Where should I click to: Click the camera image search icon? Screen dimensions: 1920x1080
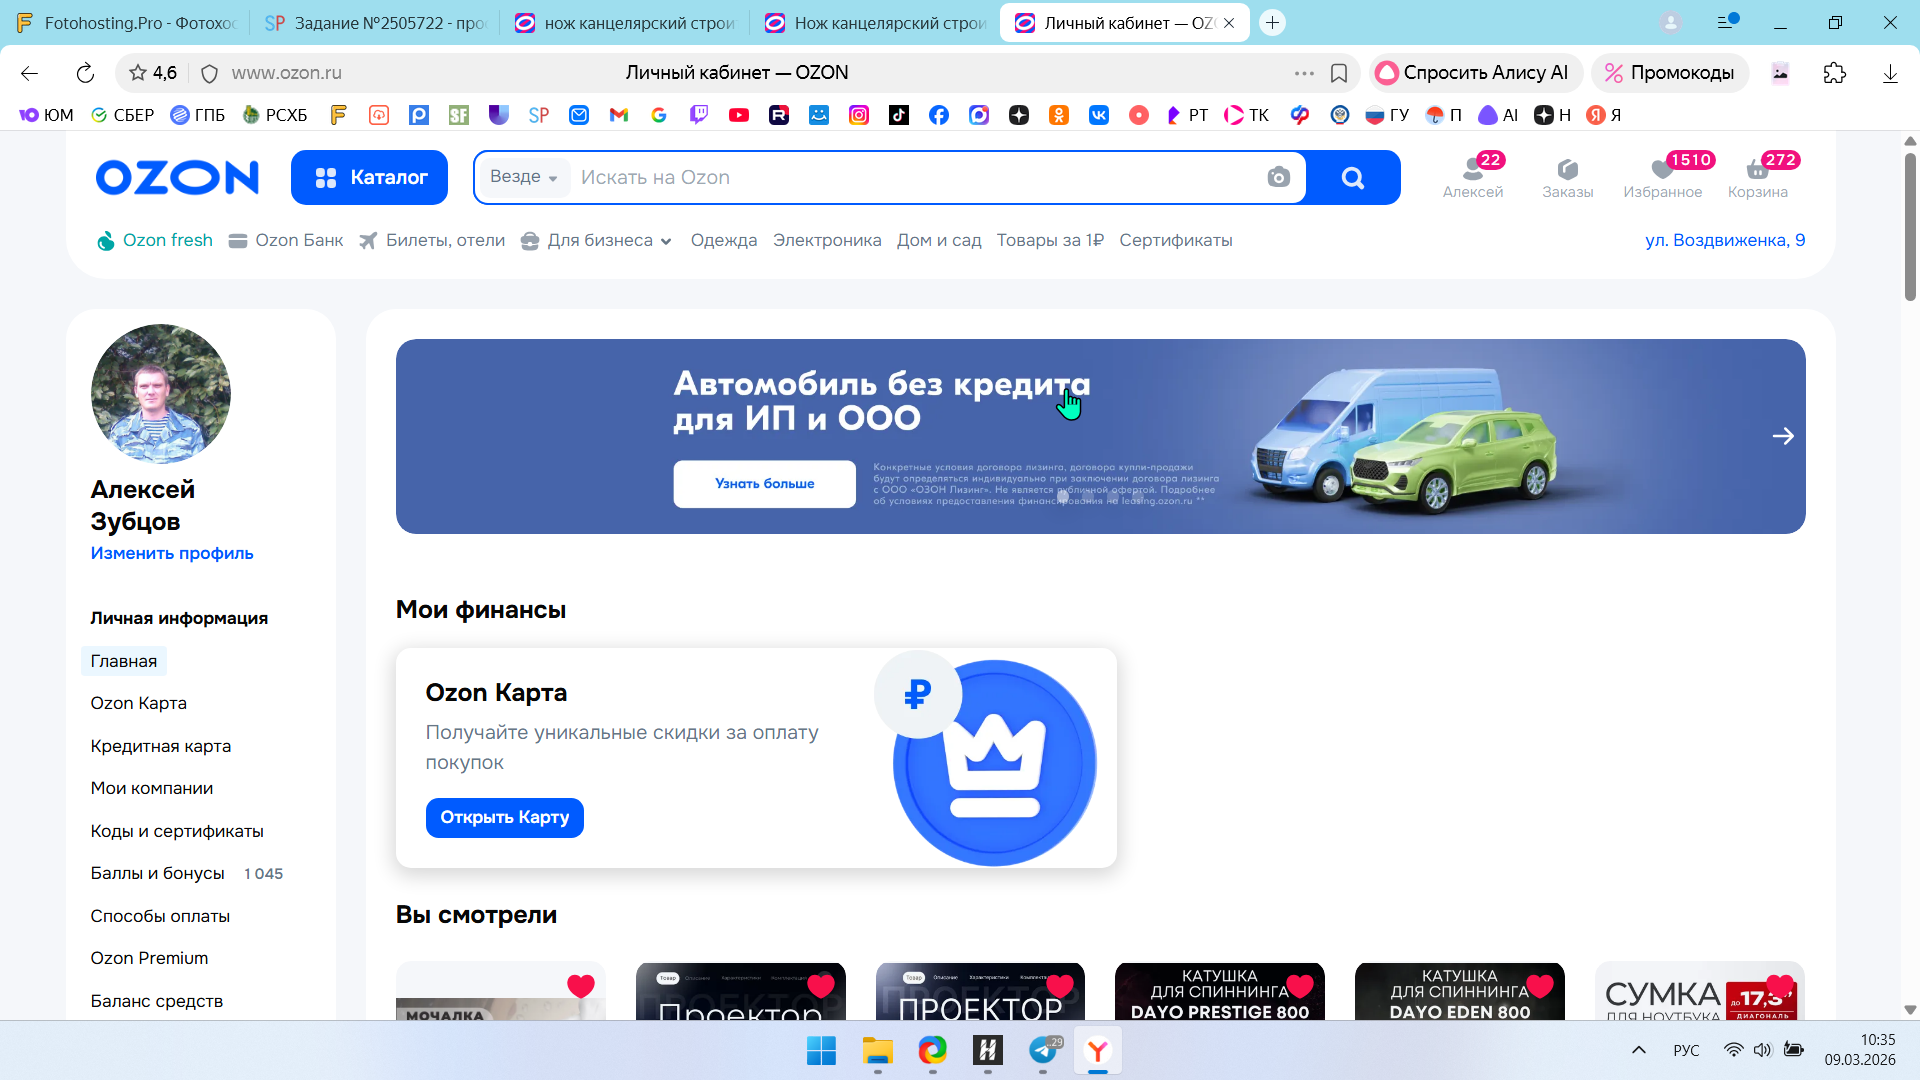[x=1278, y=178]
